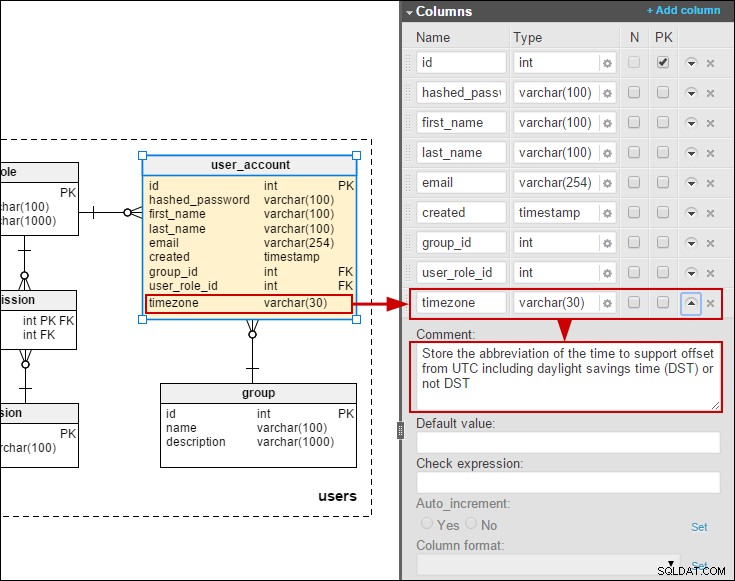Open type settings gear for last_name column

pyautogui.click(x=607, y=153)
